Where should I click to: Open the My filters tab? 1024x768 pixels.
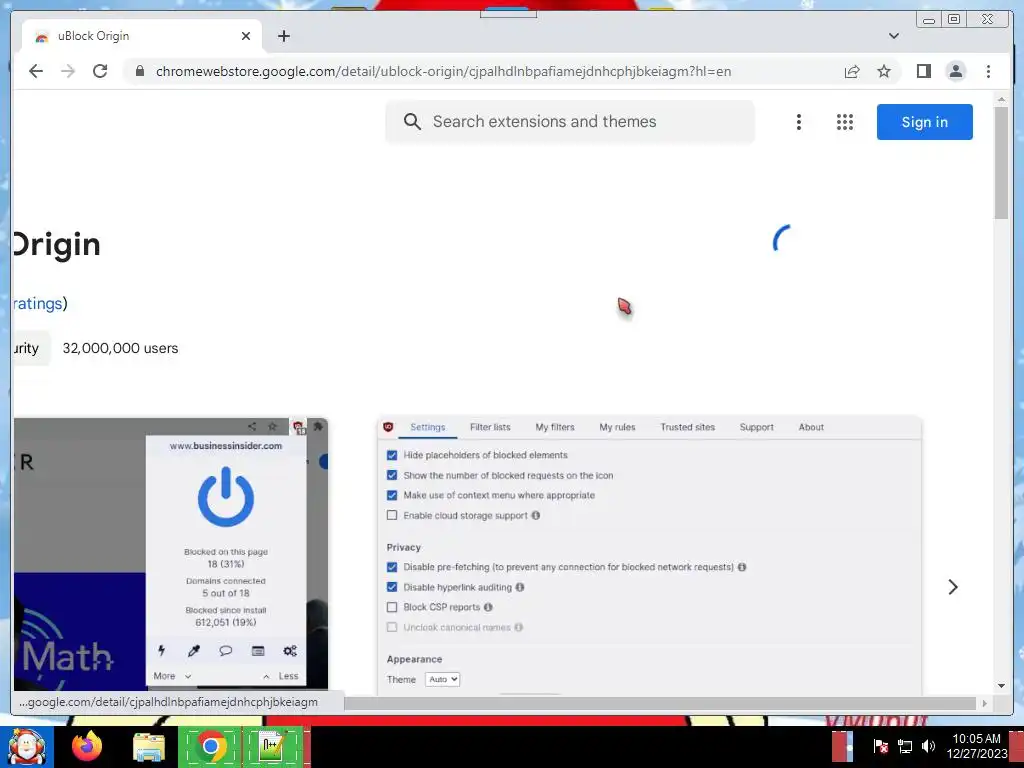pos(554,427)
